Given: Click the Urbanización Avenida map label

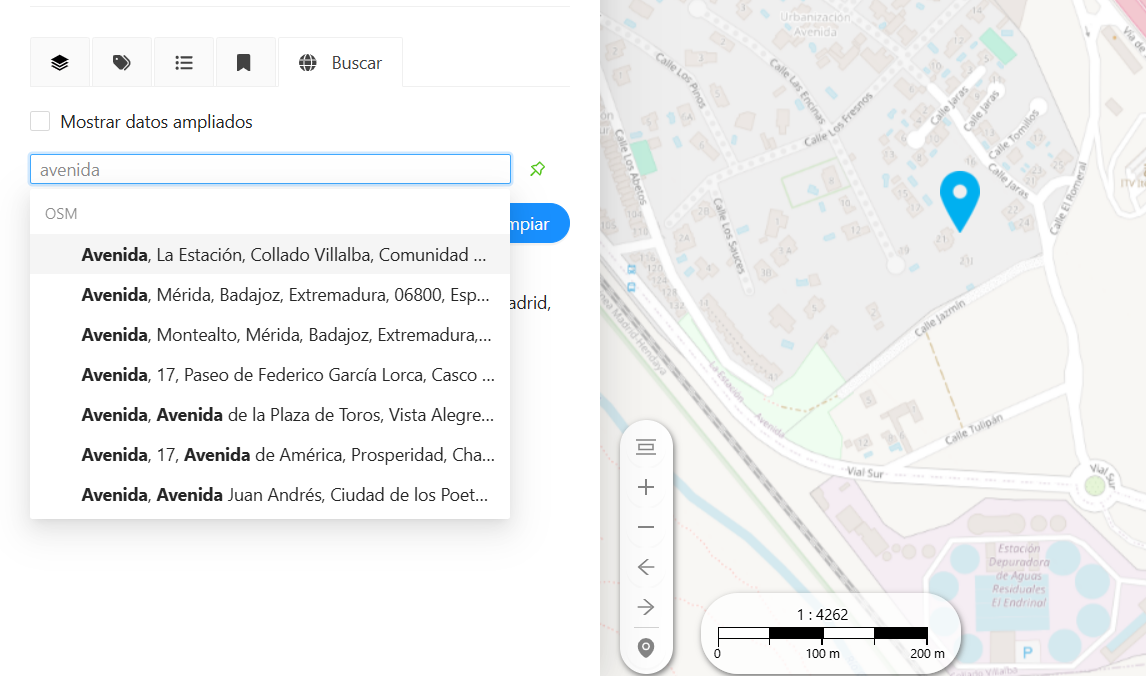Looking at the screenshot, I should (815, 25).
